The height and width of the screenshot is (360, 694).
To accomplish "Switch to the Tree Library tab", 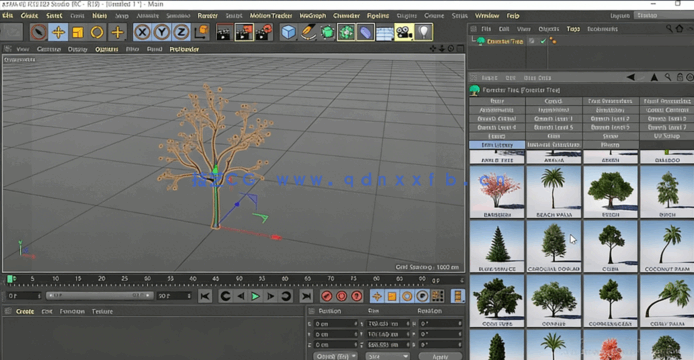I will (x=497, y=145).
